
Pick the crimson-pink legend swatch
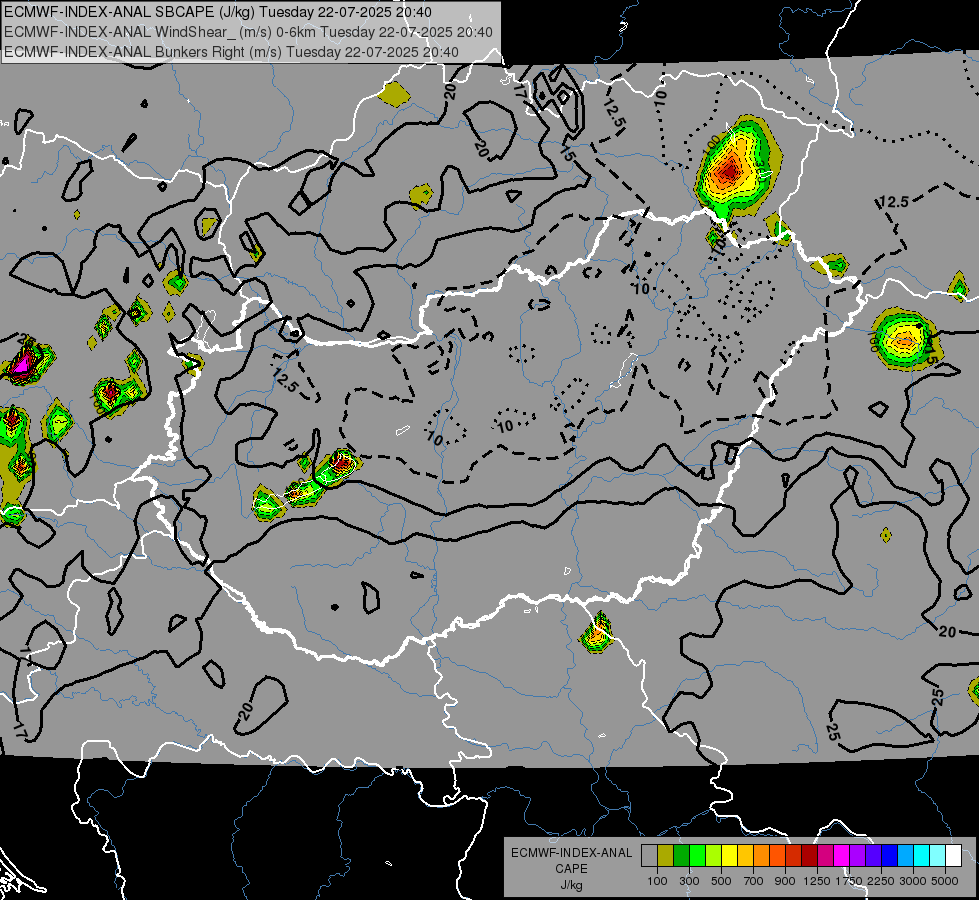coord(825,856)
